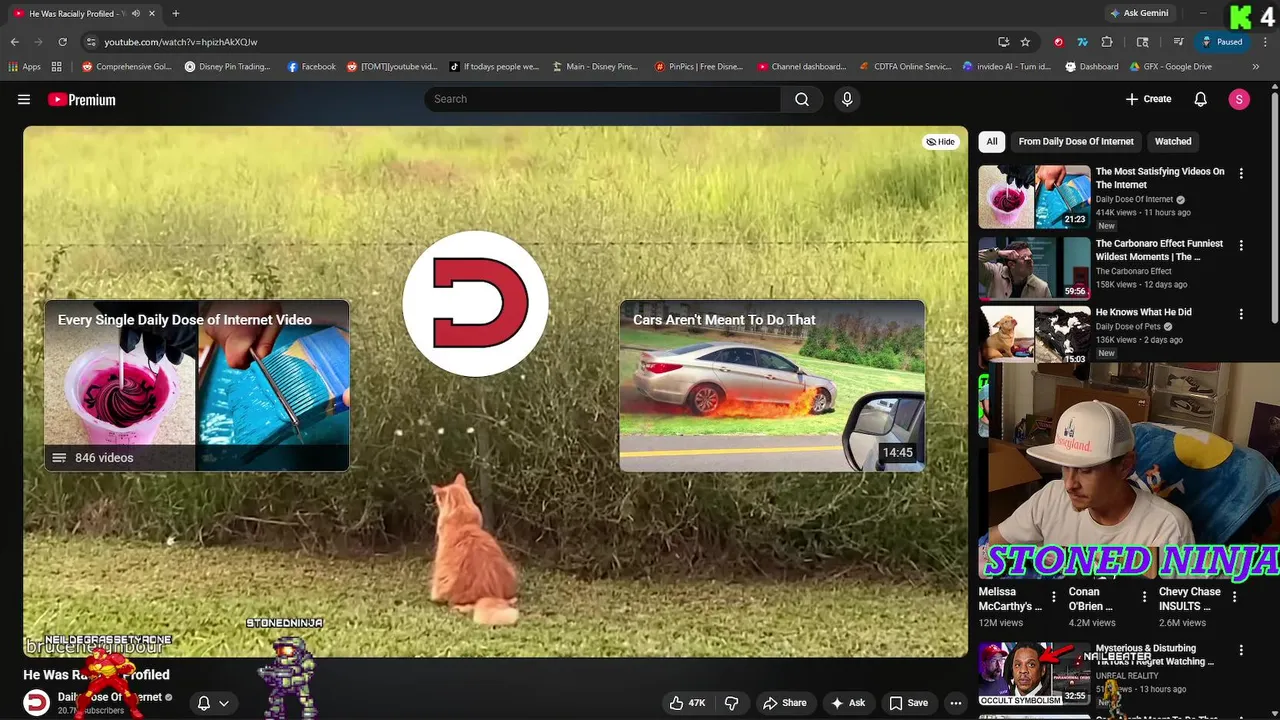Open options for Conan O'Brien video
This screenshot has height=720, width=1280.
coord(1144,597)
